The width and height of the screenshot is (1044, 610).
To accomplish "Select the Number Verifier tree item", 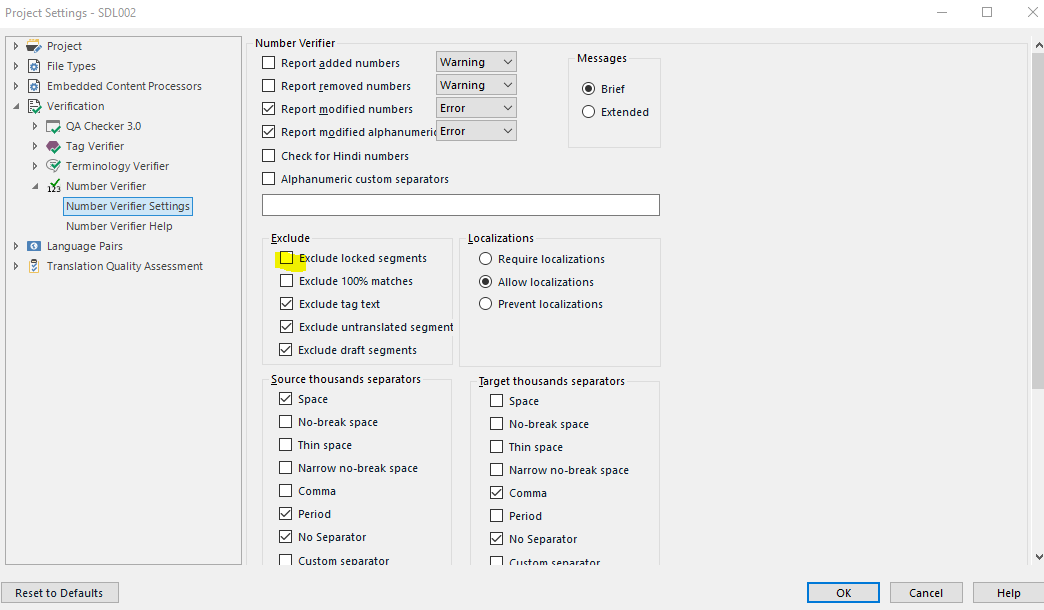I will pyautogui.click(x=106, y=186).
